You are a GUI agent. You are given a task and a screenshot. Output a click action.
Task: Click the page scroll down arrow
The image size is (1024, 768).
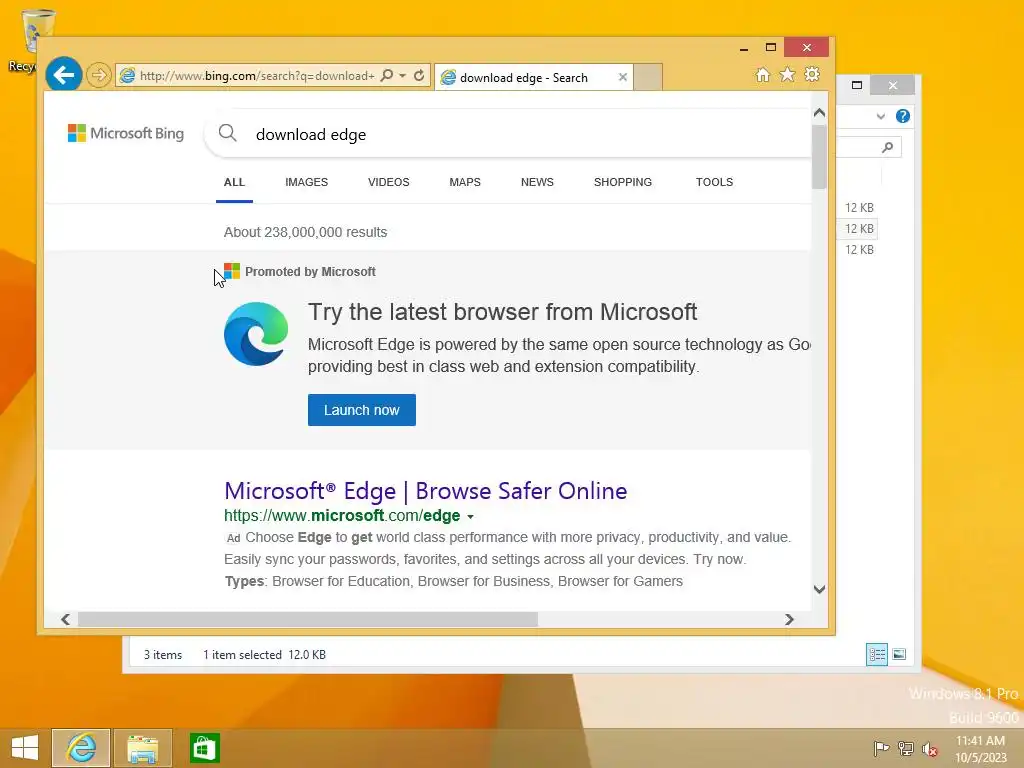point(820,590)
